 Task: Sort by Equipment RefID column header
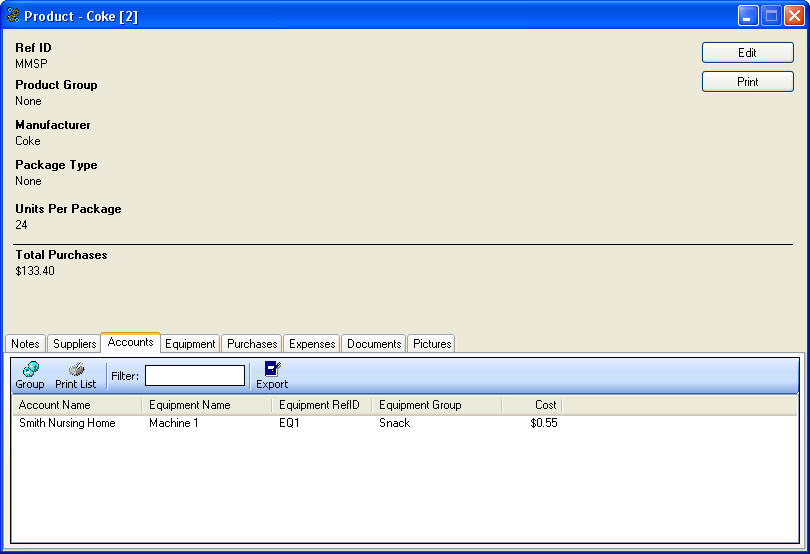click(321, 405)
